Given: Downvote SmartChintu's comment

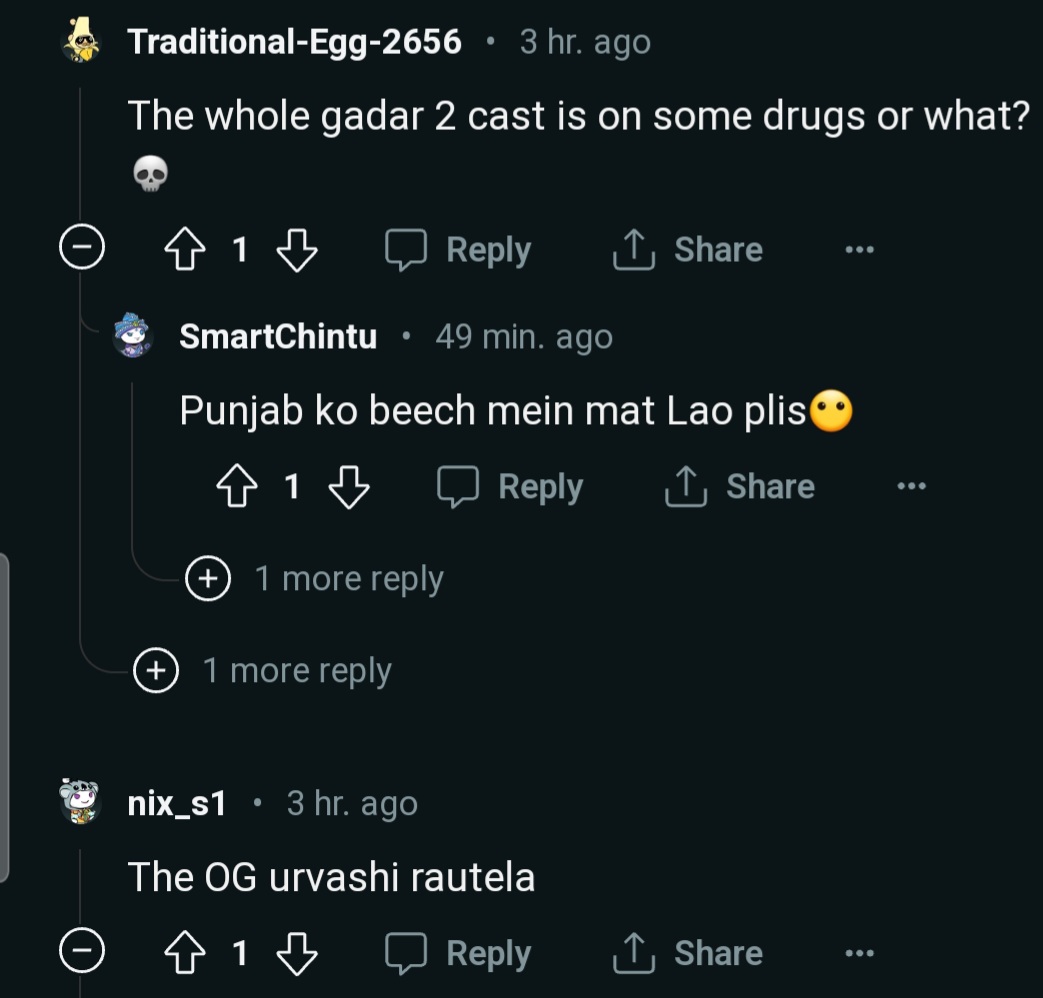Looking at the screenshot, I should [x=348, y=487].
